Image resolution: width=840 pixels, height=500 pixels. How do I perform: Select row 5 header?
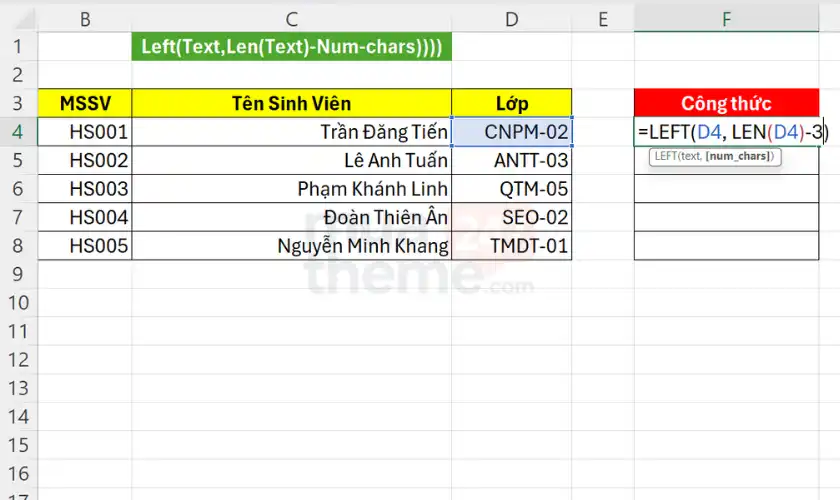point(18,160)
